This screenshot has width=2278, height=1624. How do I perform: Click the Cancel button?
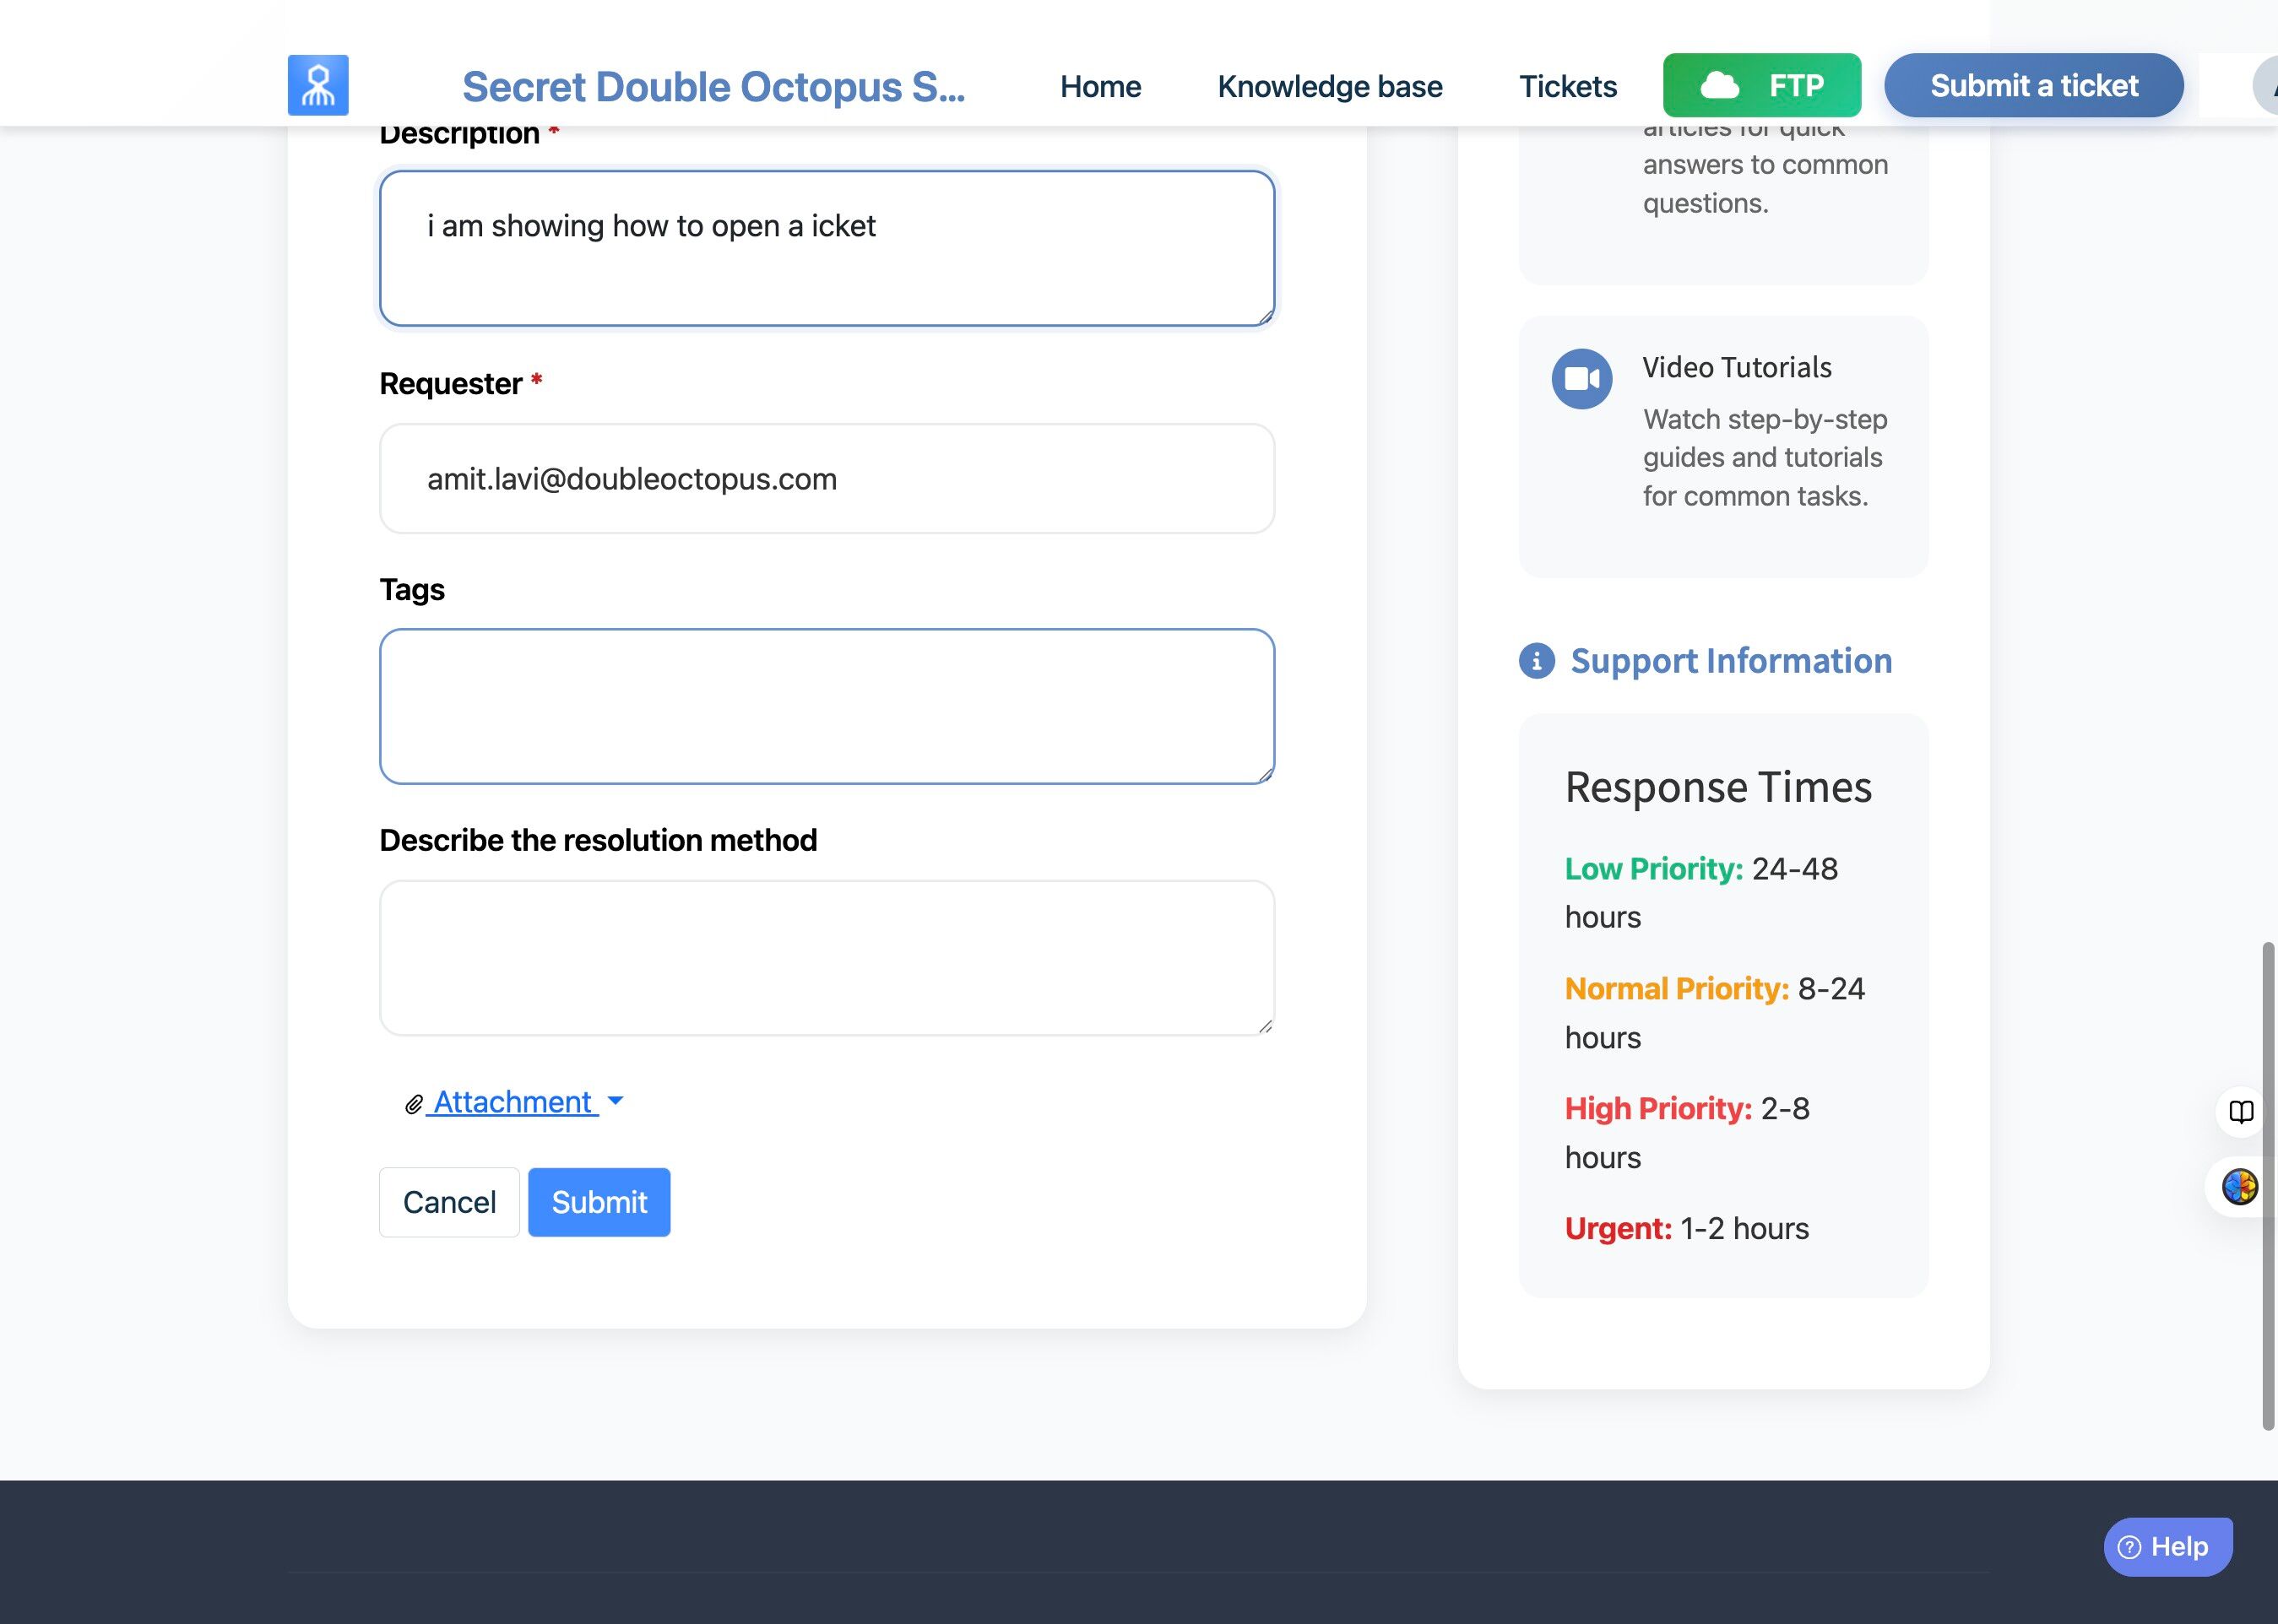(449, 1202)
